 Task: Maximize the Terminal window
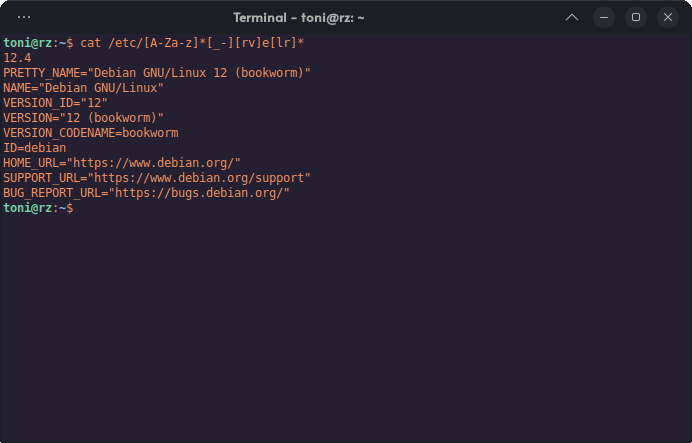pyautogui.click(x=636, y=17)
